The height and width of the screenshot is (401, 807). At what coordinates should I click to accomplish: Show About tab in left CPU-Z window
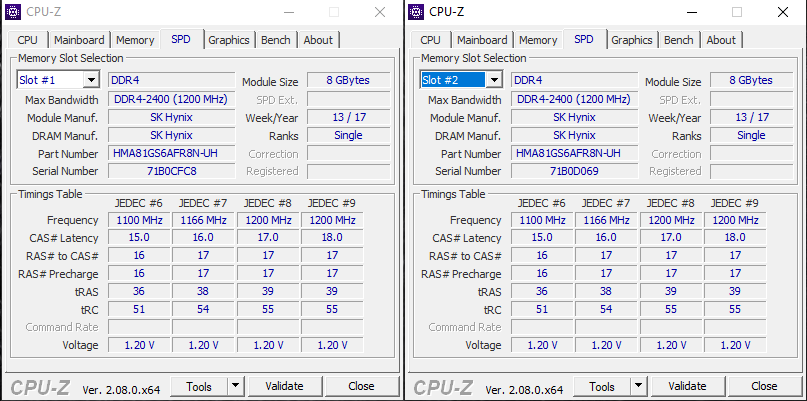click(318, 40)
